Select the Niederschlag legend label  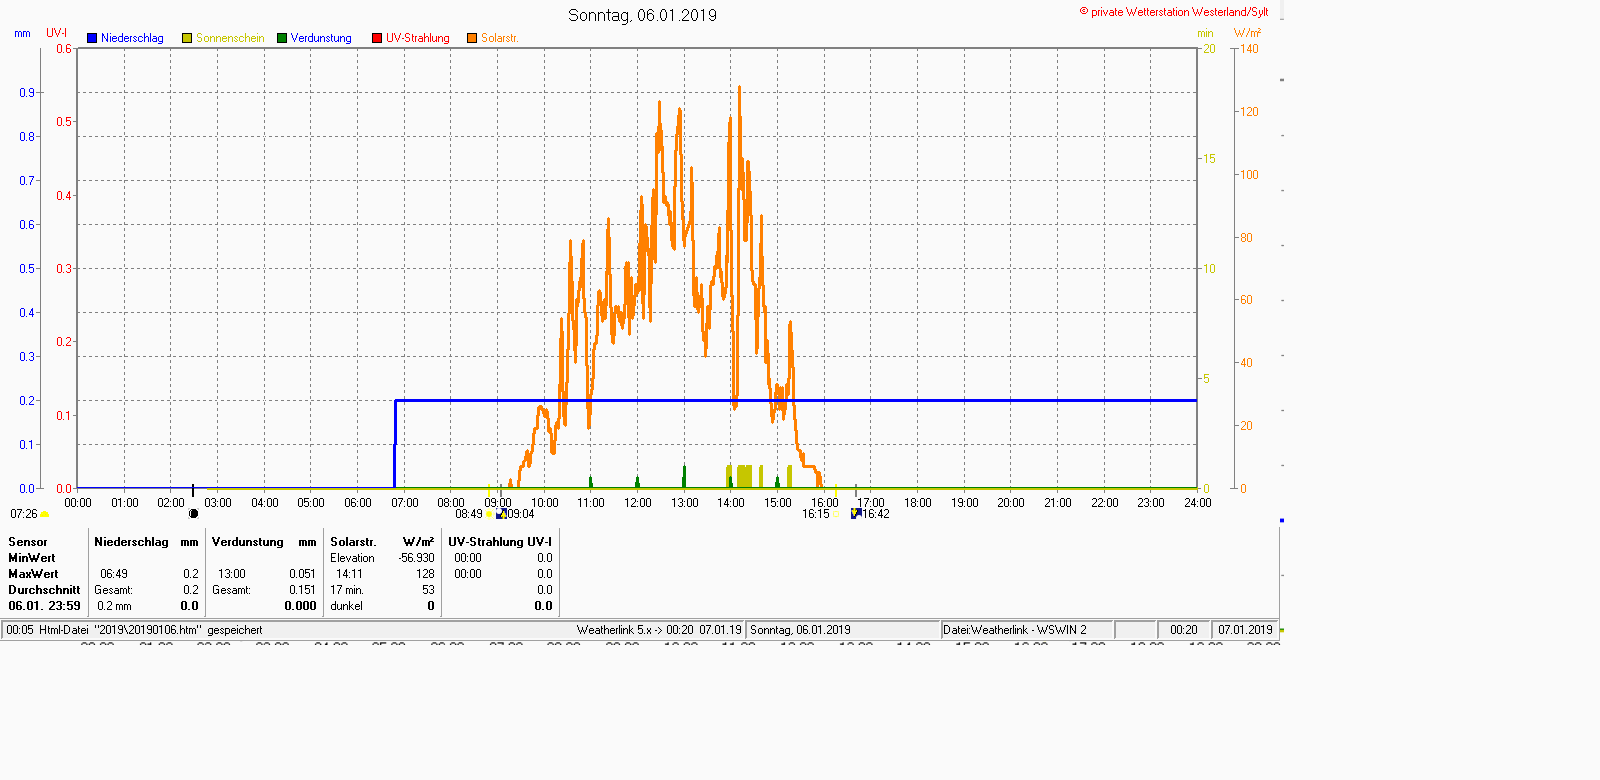click(x=132, y=38)
